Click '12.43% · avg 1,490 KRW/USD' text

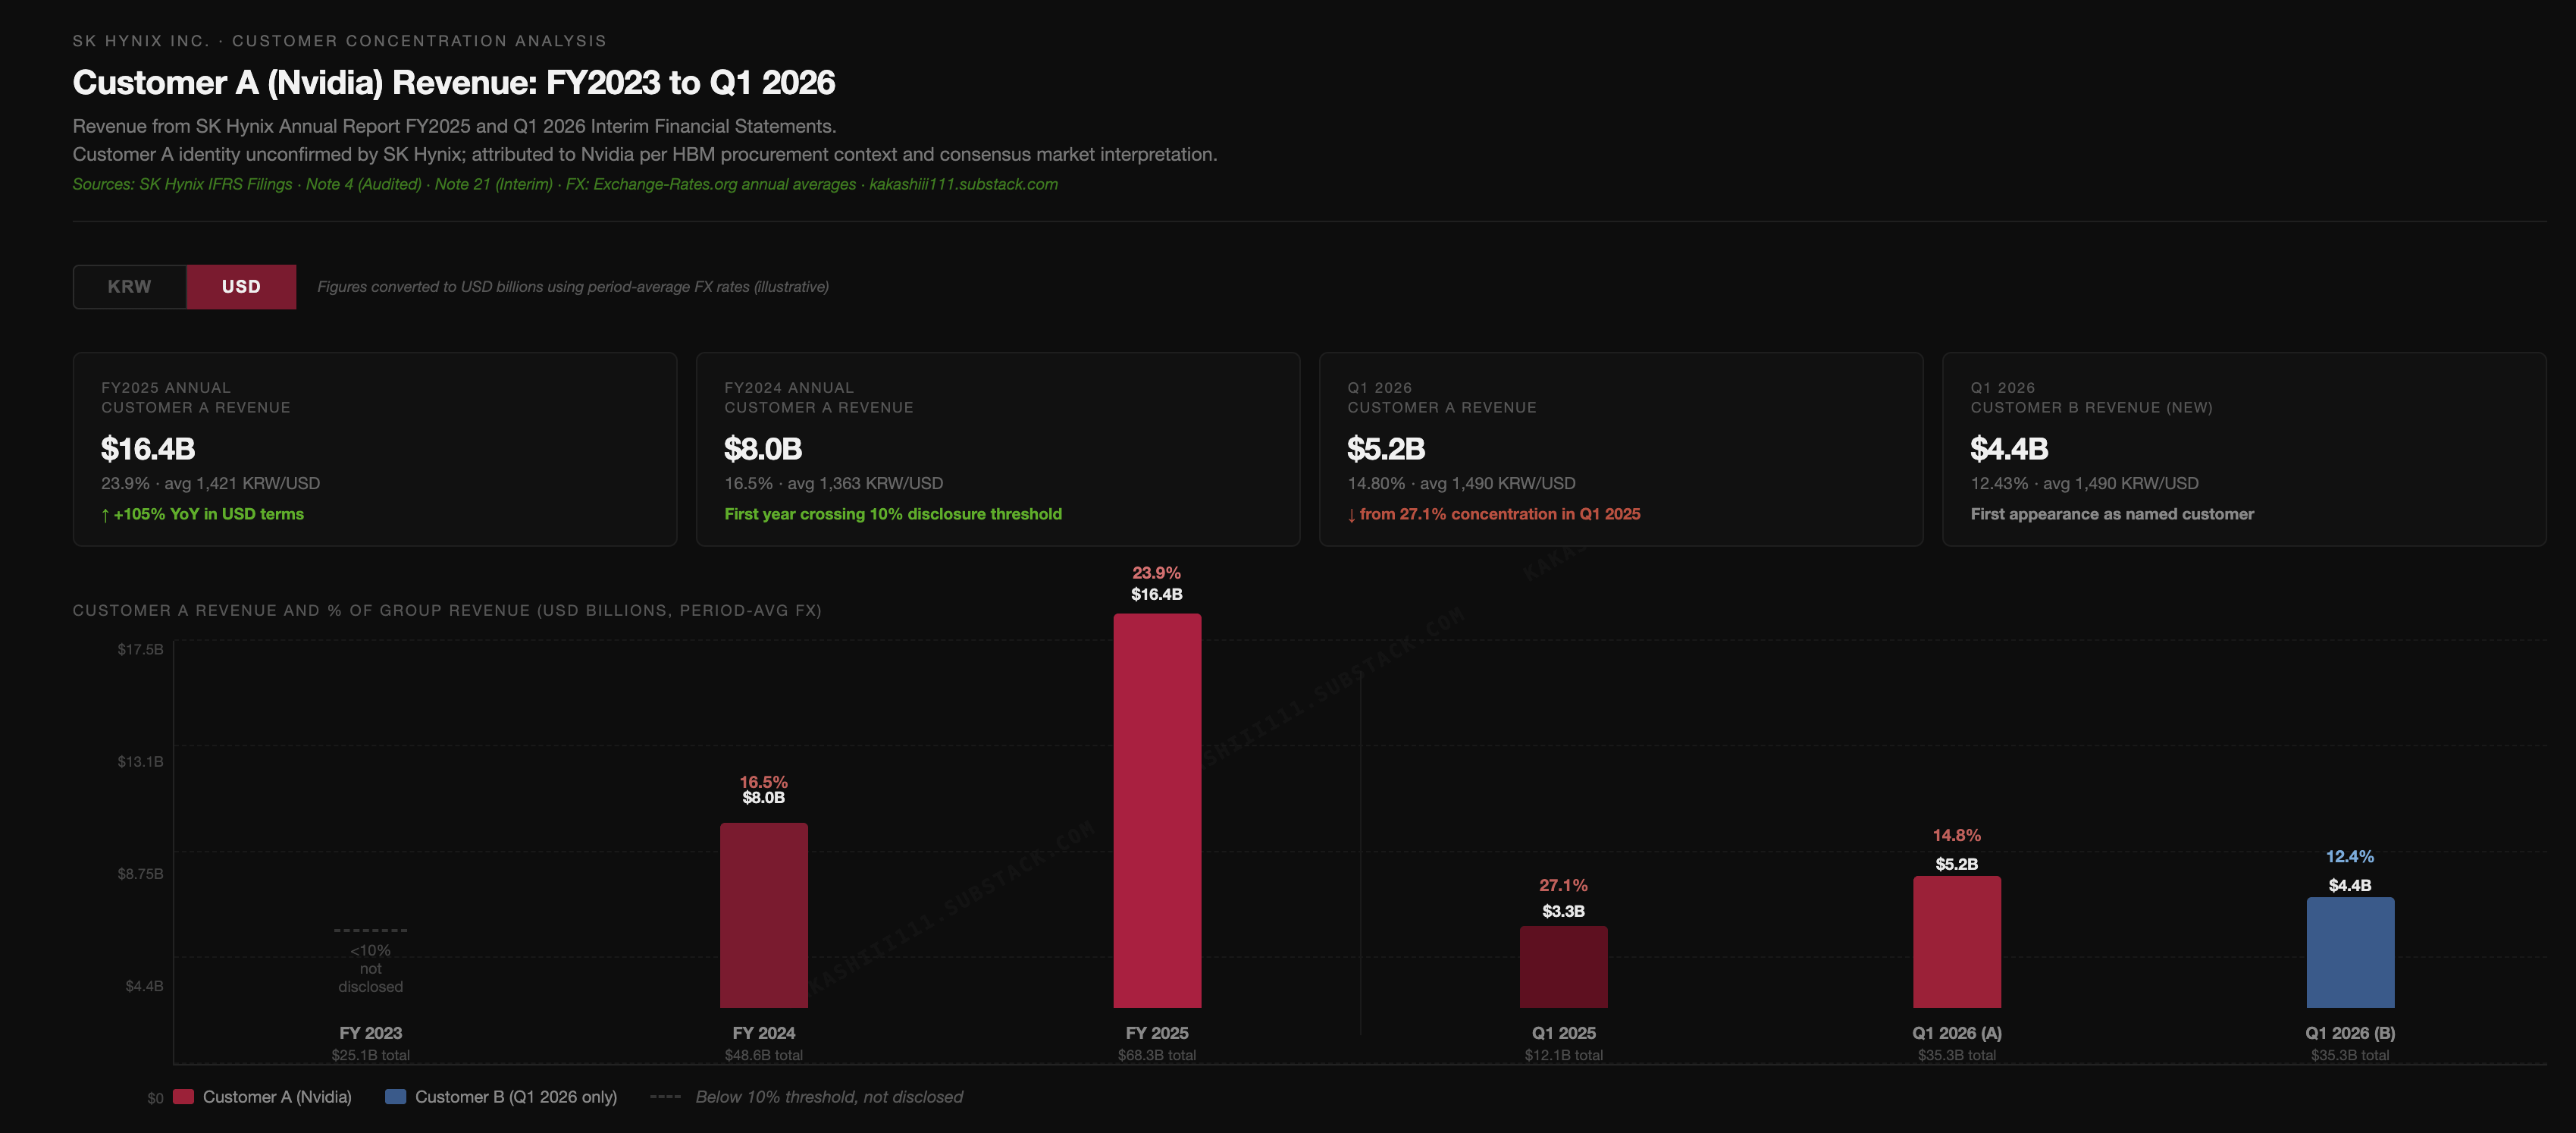tap(2084, 483)
